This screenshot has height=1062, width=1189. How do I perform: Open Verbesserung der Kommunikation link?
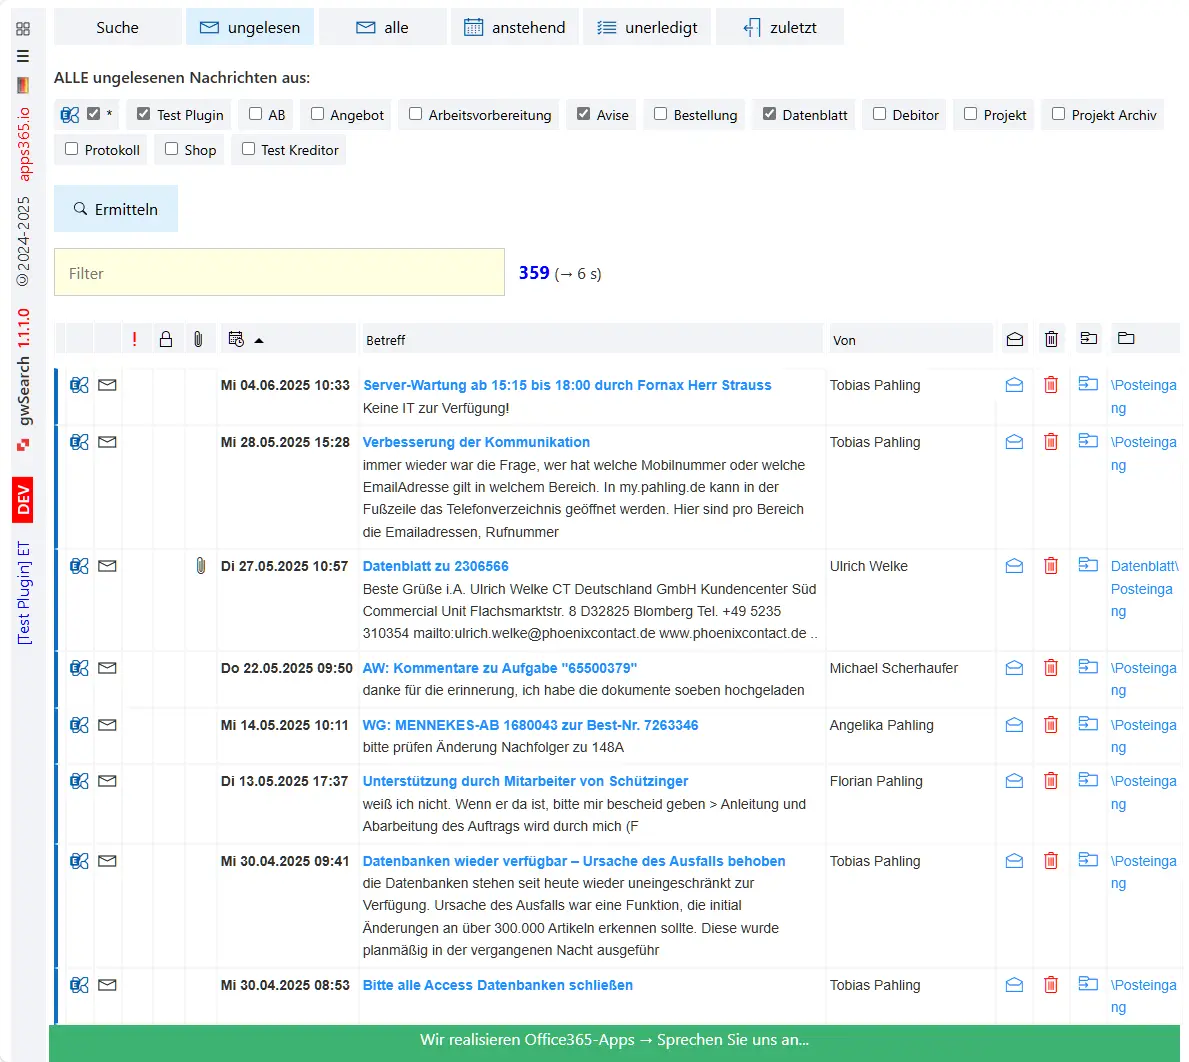(x=476, y=442)
